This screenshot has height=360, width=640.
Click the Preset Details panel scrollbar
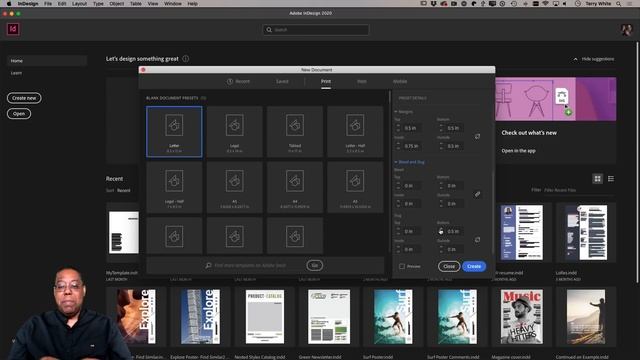(x=493, y=212)
